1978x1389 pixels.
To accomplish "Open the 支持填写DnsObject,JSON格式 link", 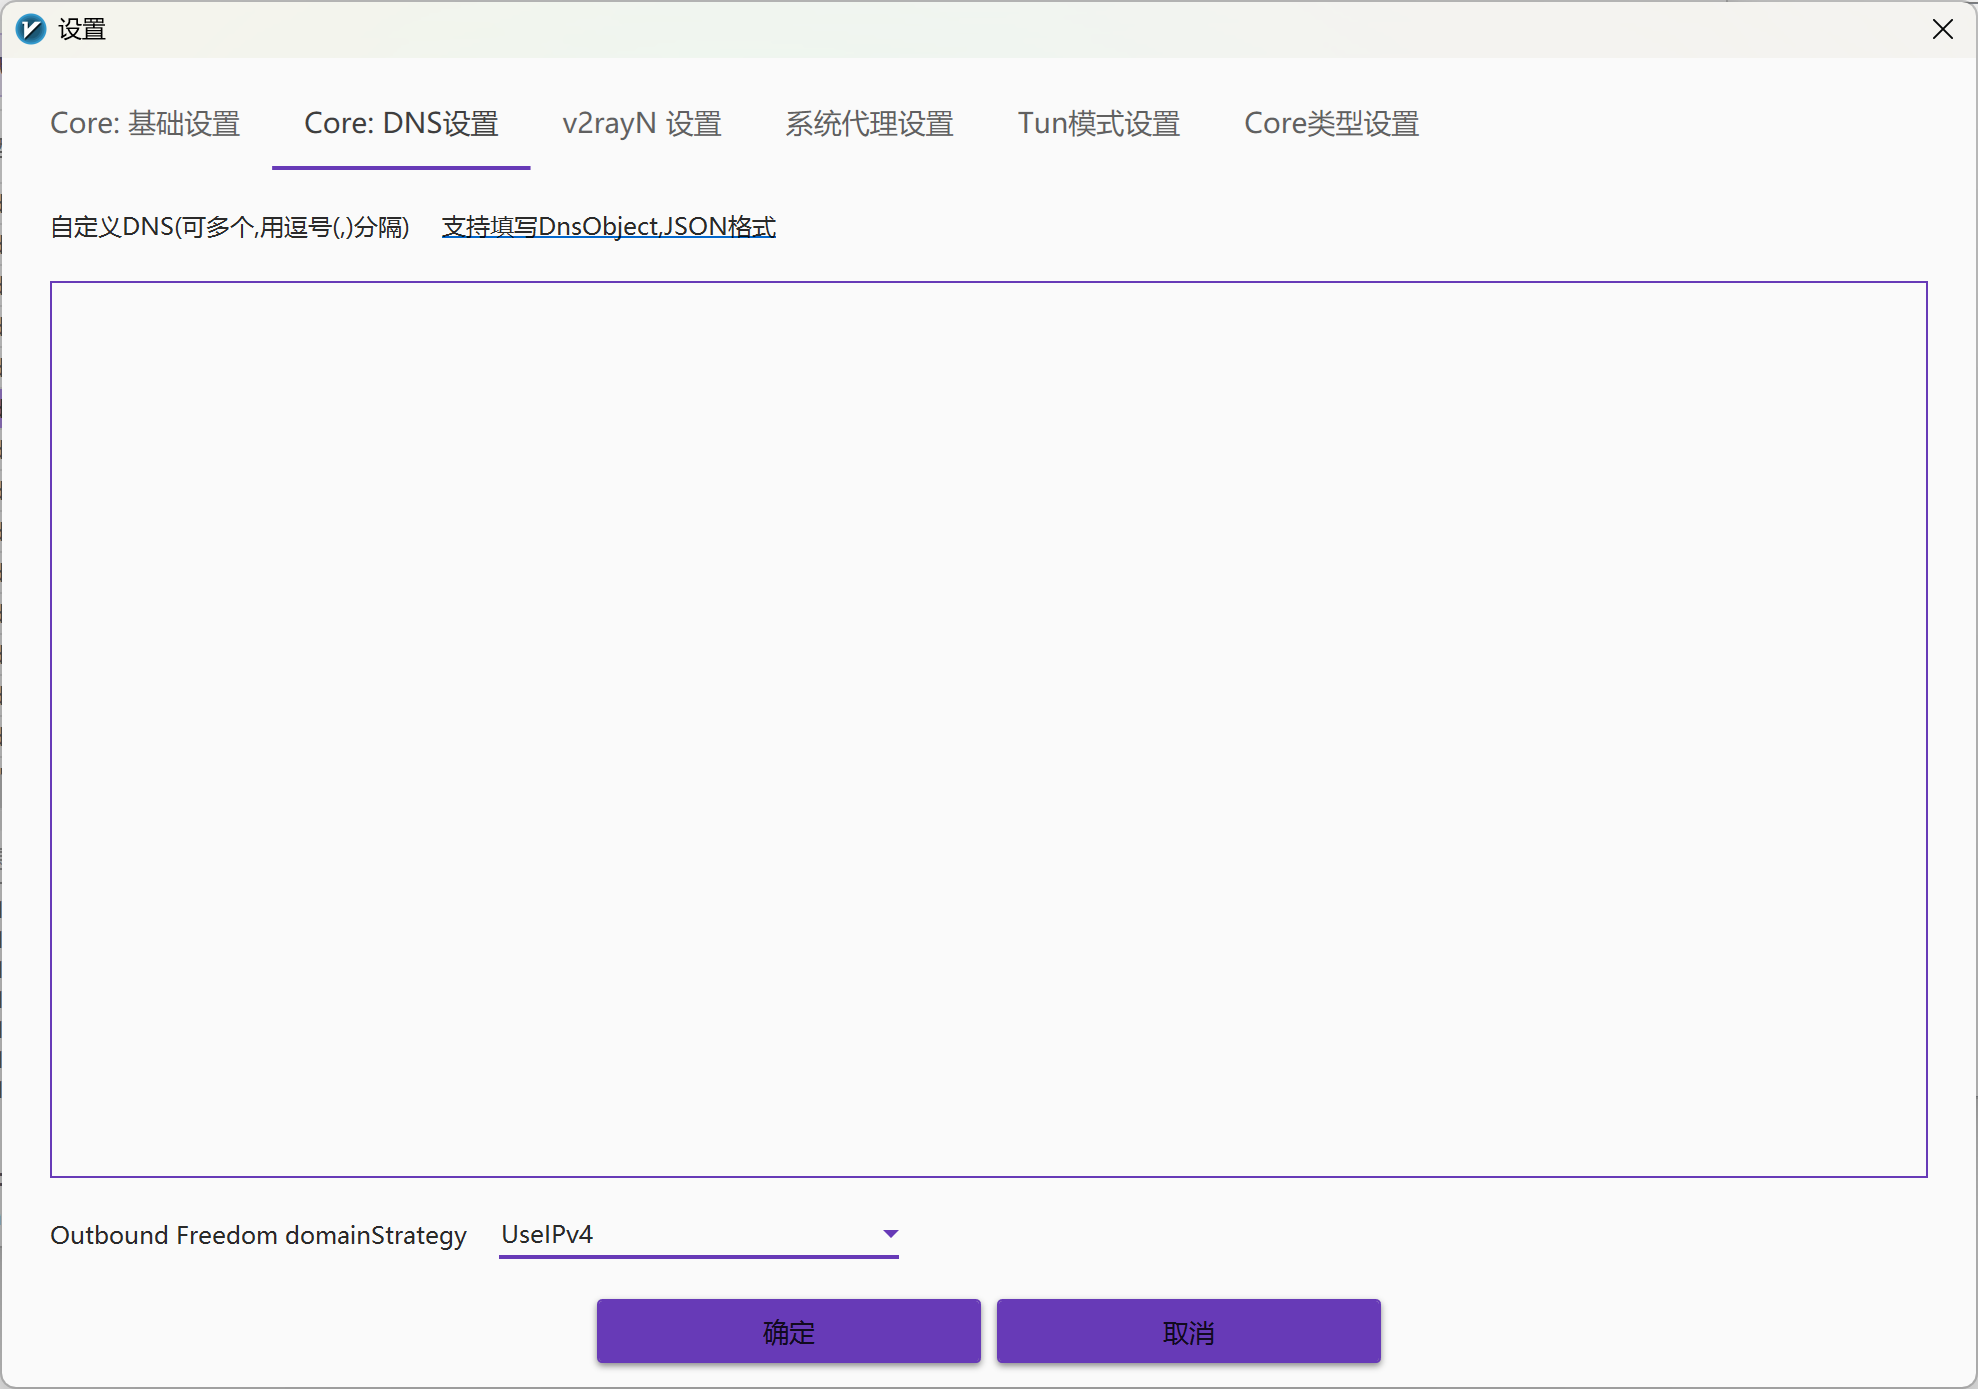I will pyautogui.click(x=609, y=227).
